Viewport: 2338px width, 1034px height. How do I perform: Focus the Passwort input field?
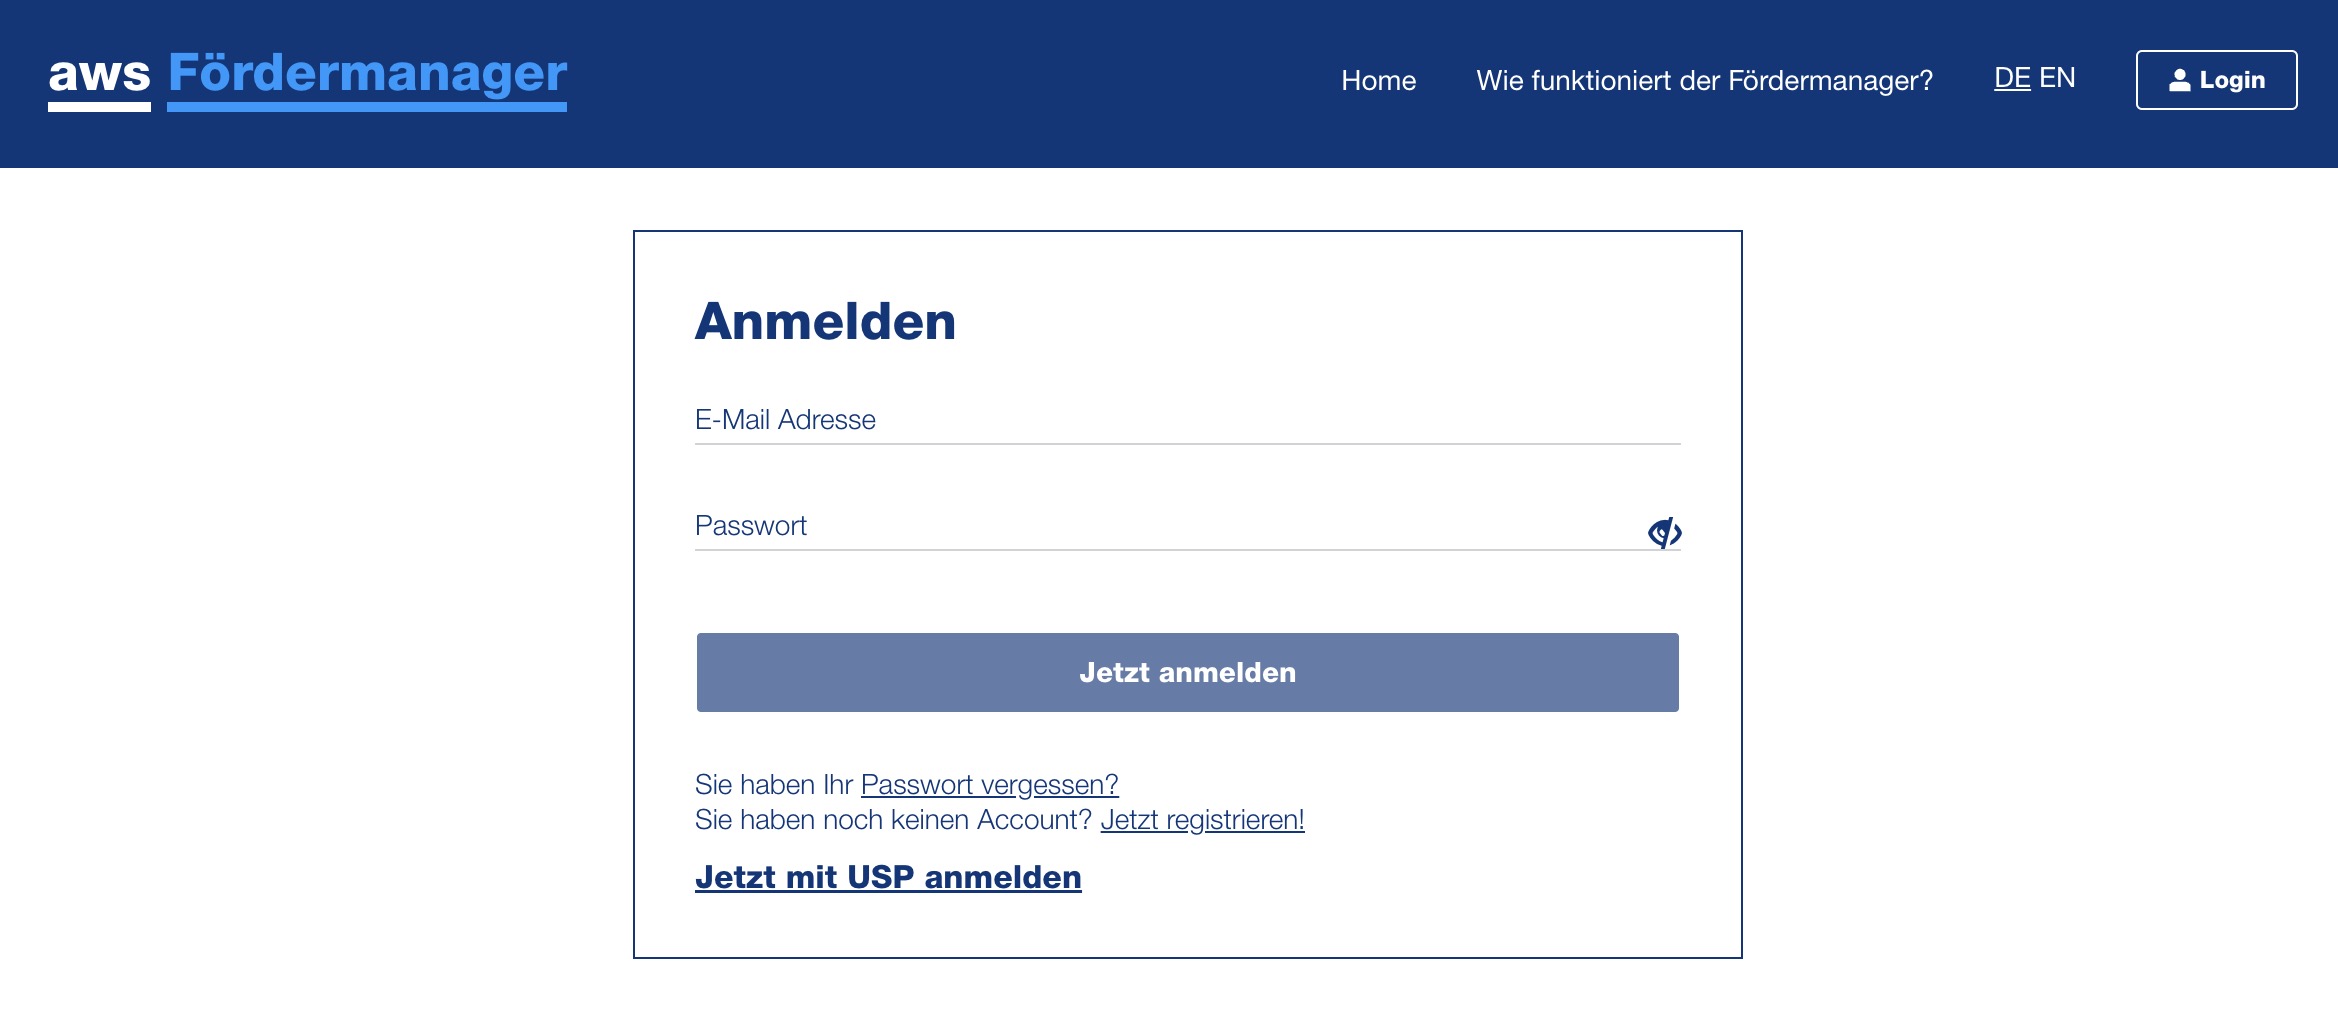click(x=1160, y=526)
